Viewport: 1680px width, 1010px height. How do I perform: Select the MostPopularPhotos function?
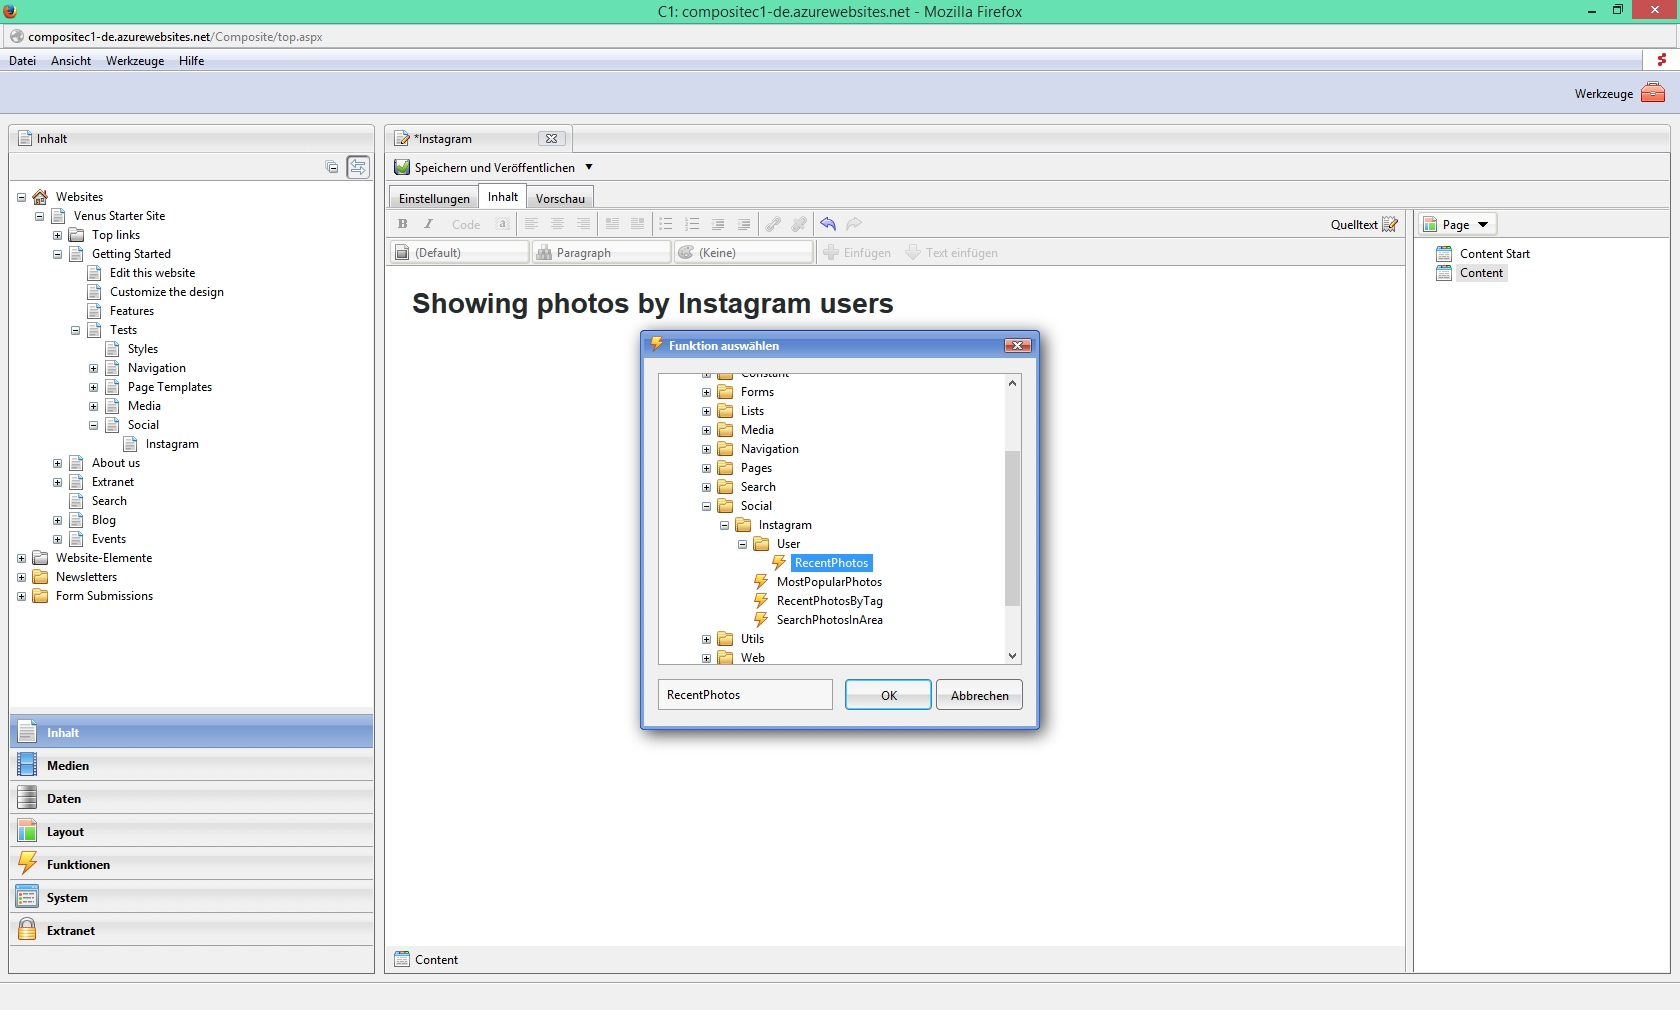[x=828, y=582]
